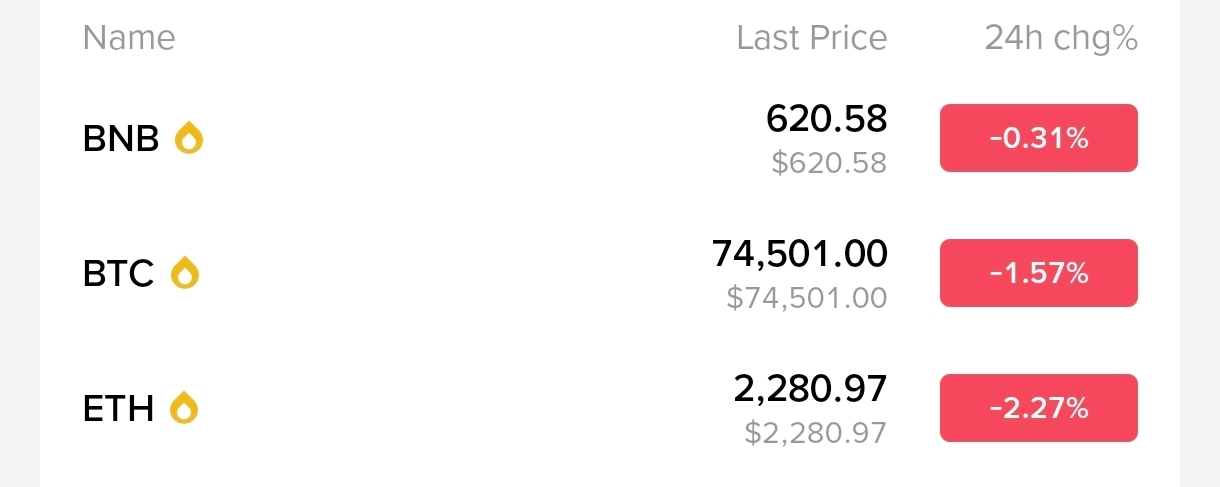
Task: Open the BTC coin name
Action: (118, 274)
